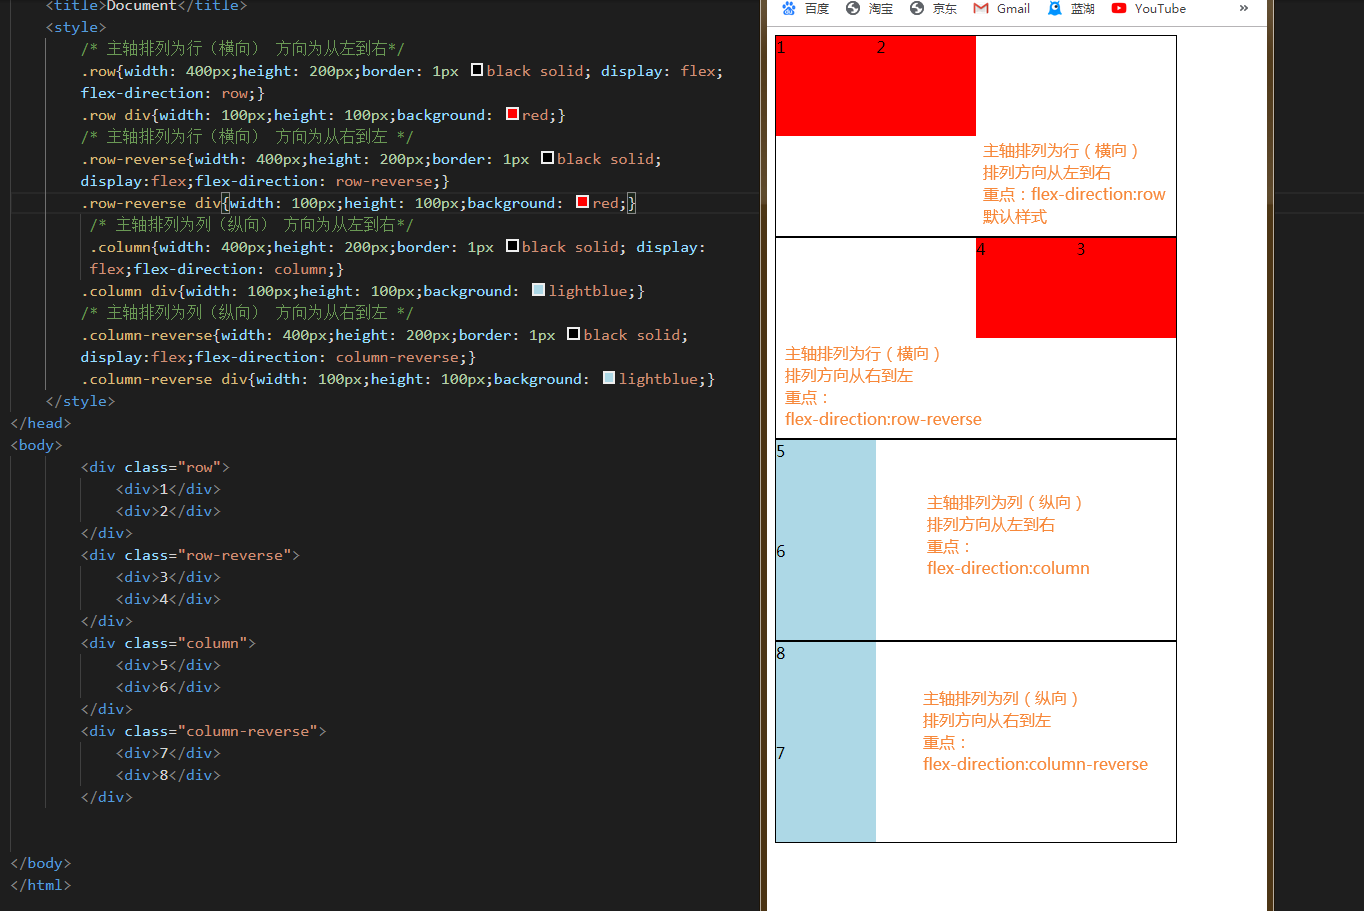Open the black swatch in the .row-reverse rule

tap(547, 158)
